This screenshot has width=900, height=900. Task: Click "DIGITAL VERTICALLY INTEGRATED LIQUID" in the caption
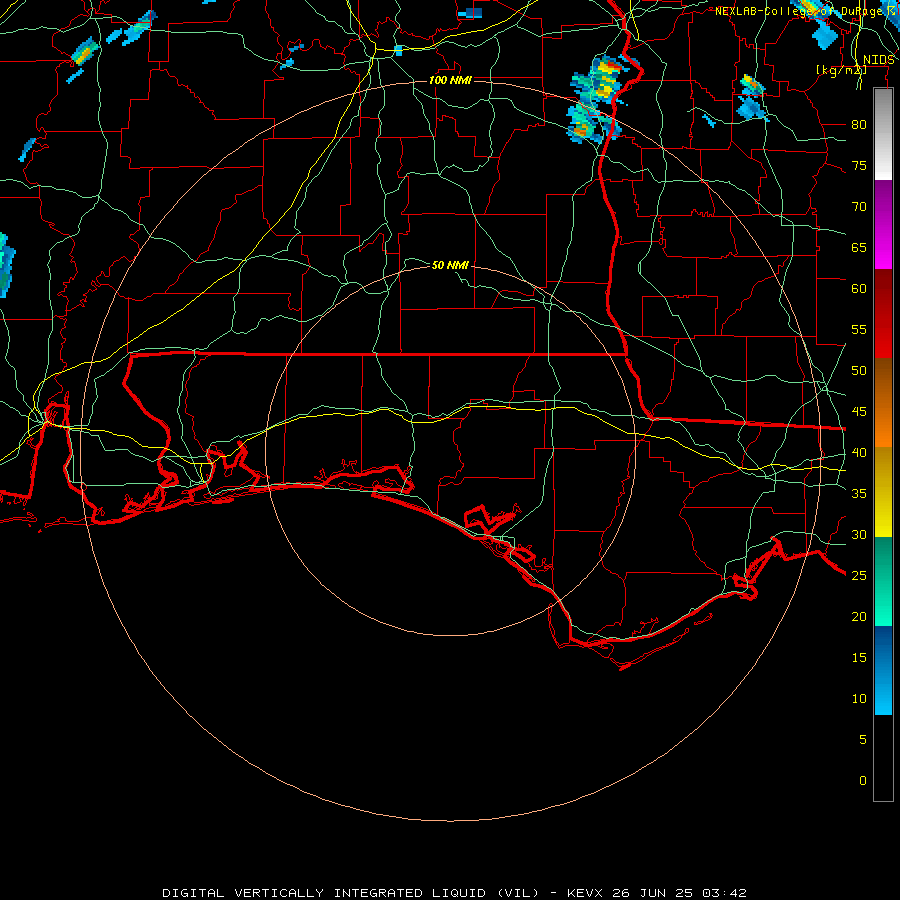tap(324, 893)
